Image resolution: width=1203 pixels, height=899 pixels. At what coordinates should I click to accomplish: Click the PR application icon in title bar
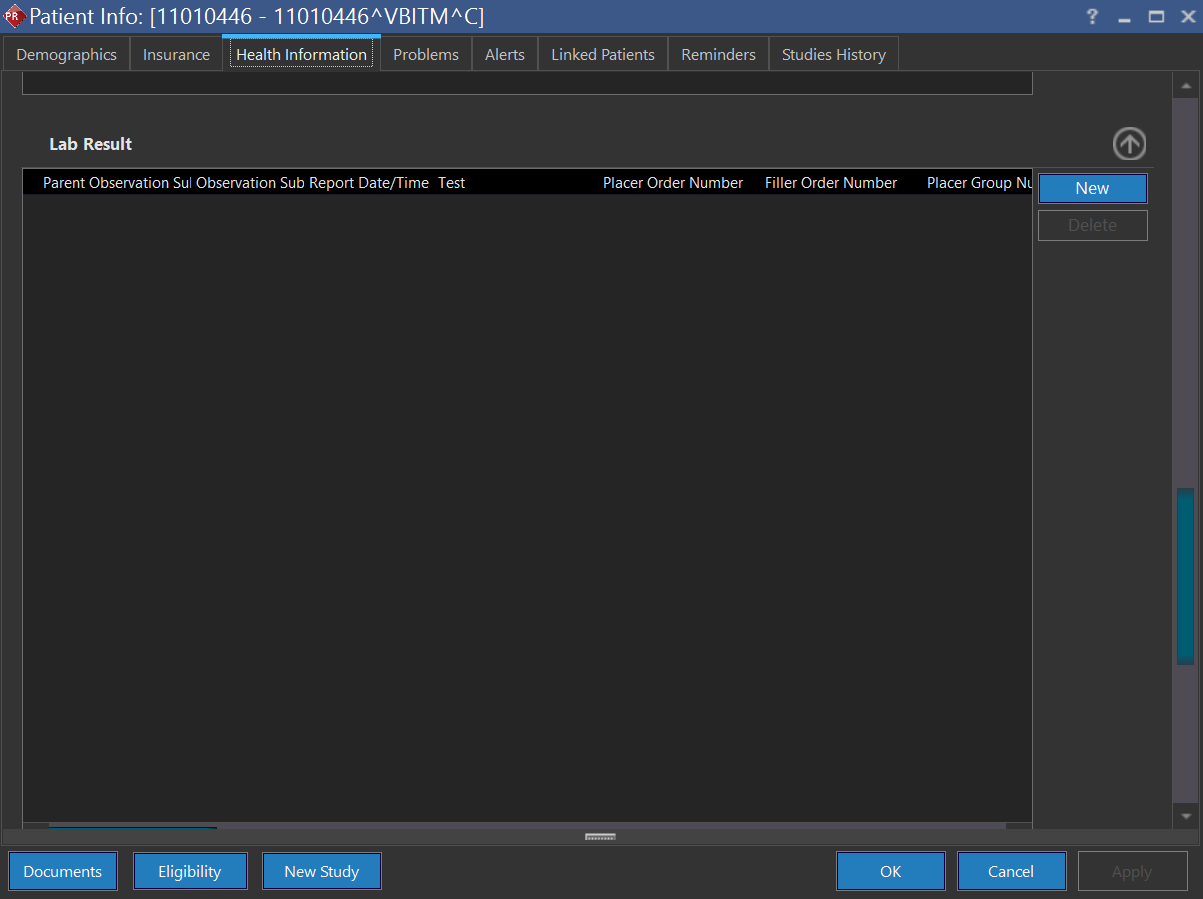pyautogui.click(x=14, y=17)
